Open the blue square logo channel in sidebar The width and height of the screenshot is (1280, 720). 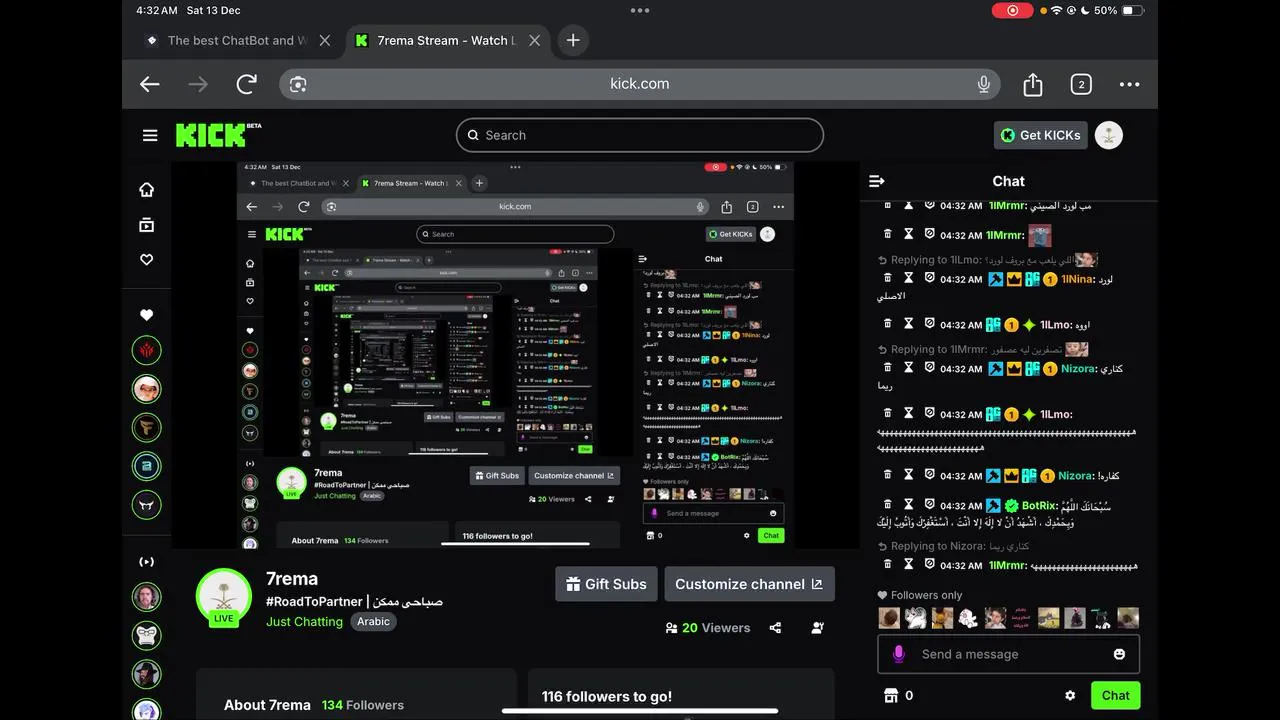point(147,466)
